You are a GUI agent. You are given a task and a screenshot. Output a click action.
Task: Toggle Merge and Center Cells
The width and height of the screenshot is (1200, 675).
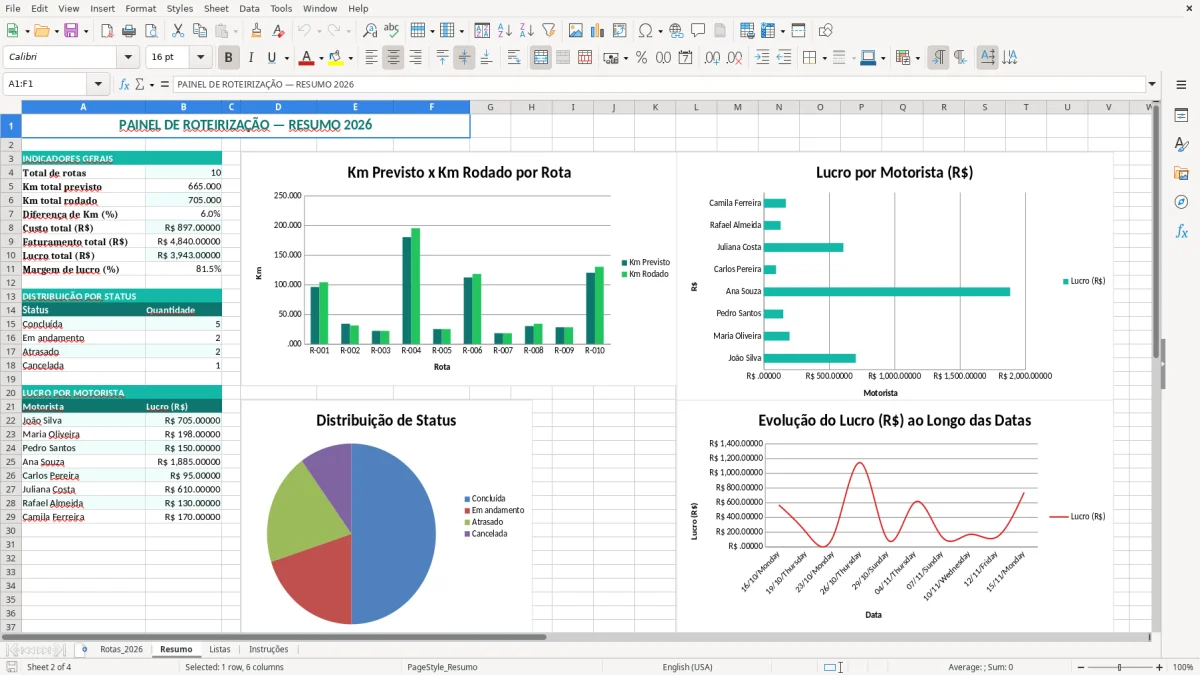pos(541,58)
